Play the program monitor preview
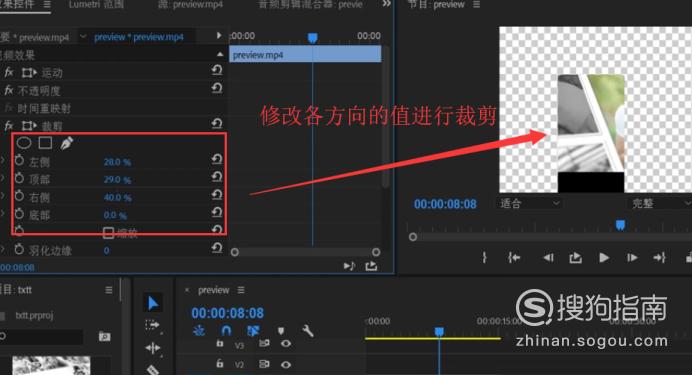The width and height of the screenshot is (692, 375). (604, 257)
